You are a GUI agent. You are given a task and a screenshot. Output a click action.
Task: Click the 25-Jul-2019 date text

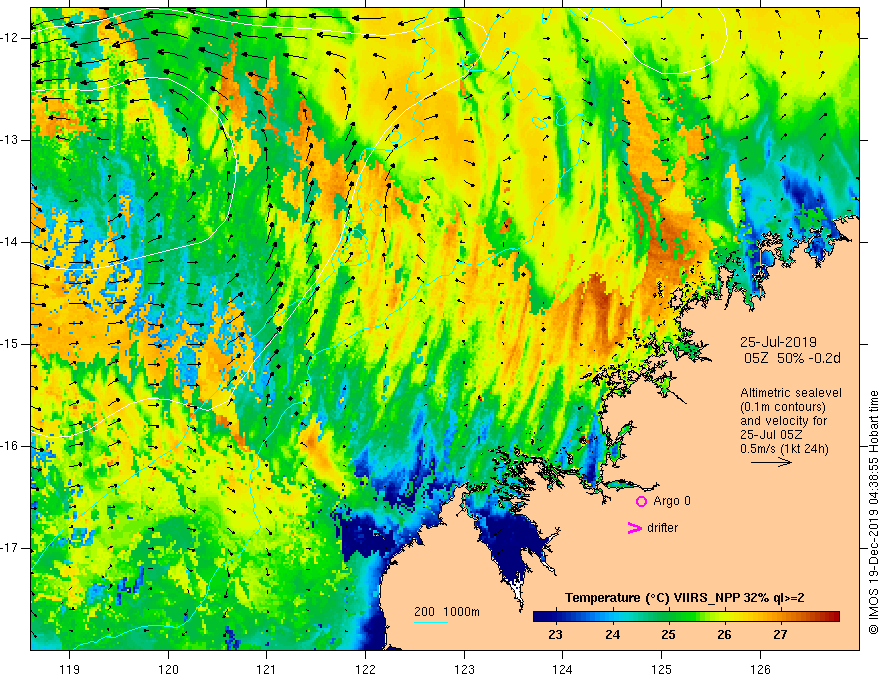778,342
